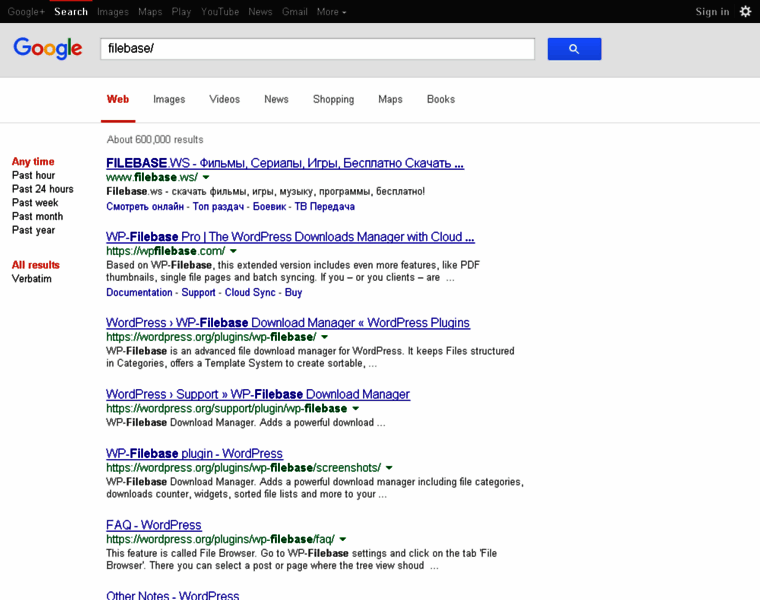Screen dimensions: 760x600
Task: Select the Web tab
Action: 118,99
